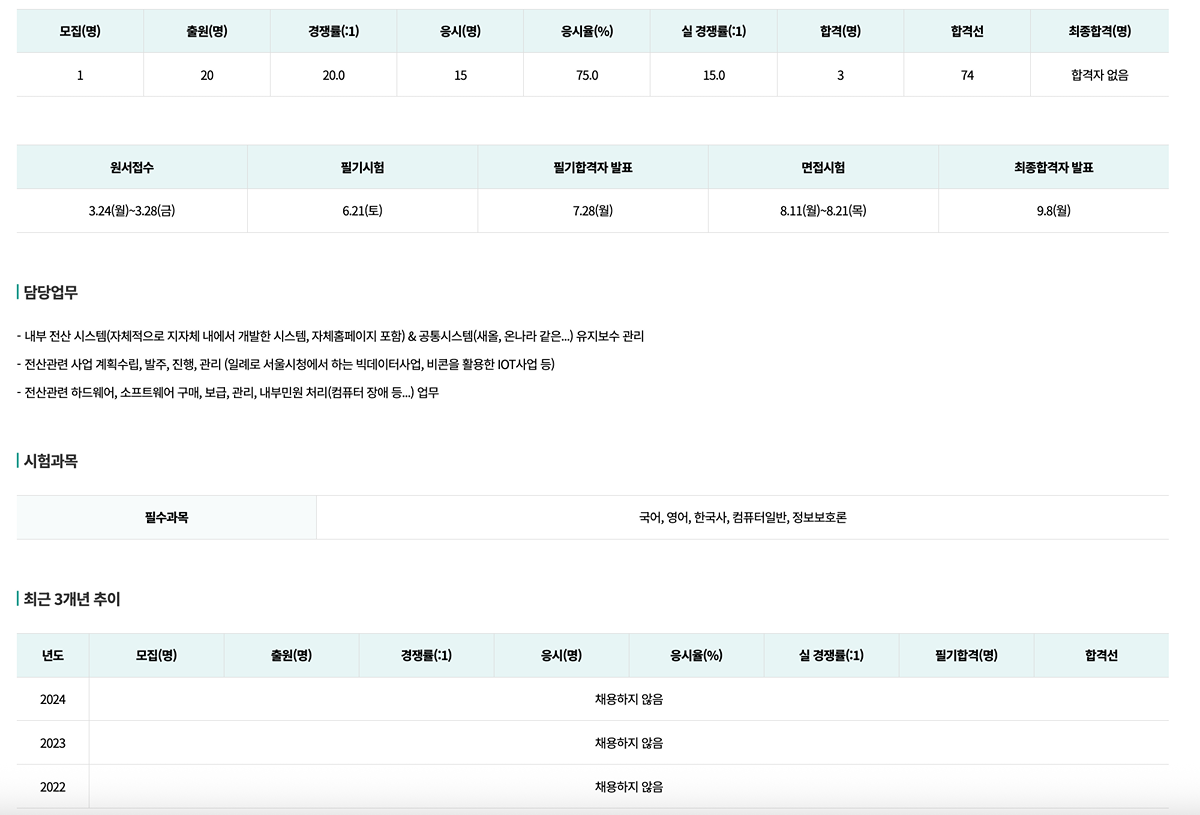Click the exam subjects list starting with 국어
Image resolution: width=1200 pixels, height=815 pixels.
click(x=742, y=517)
